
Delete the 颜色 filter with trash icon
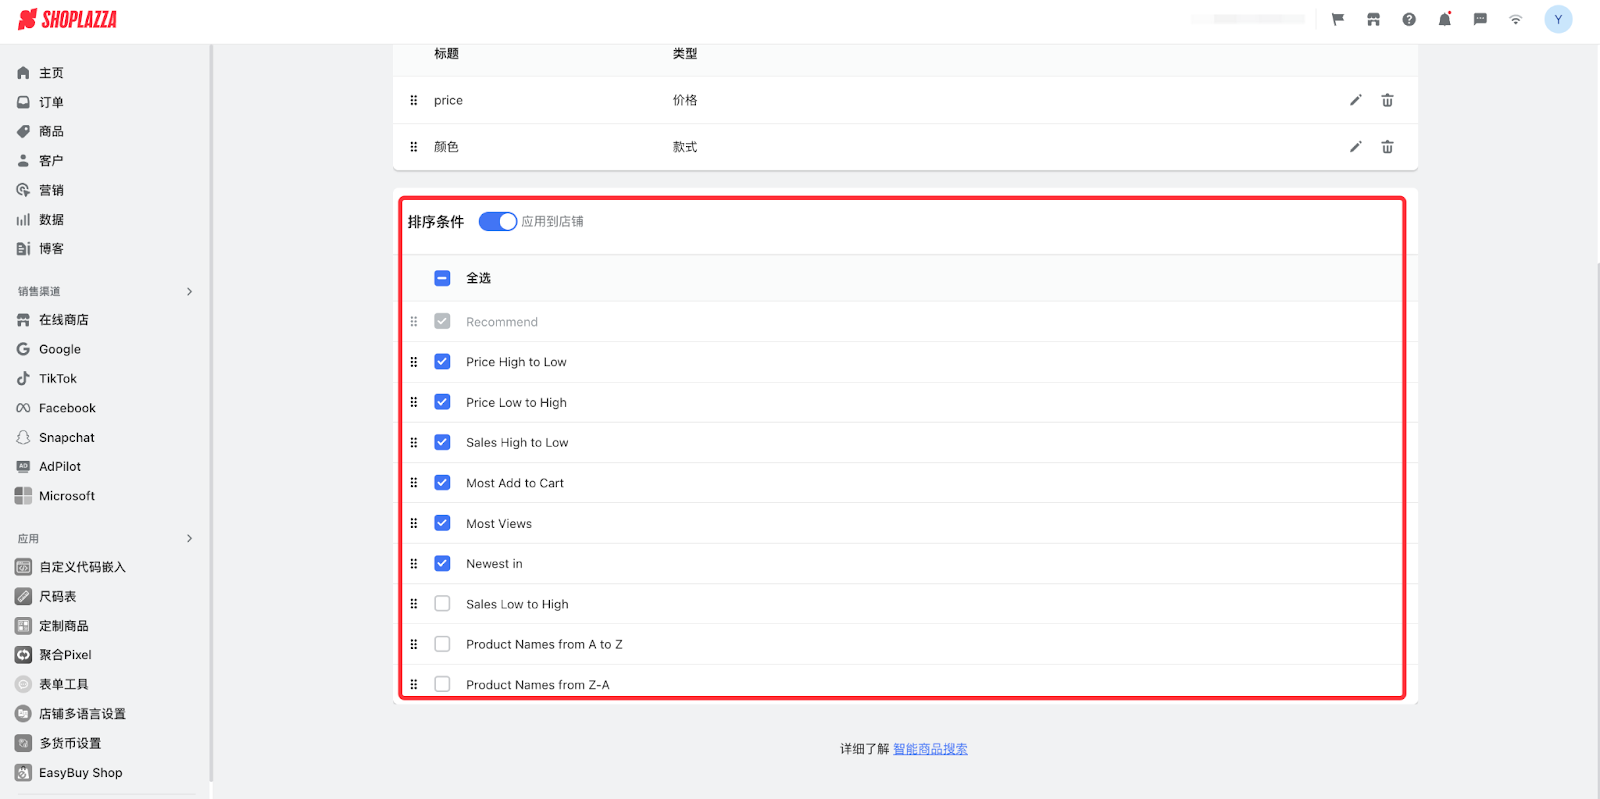pos(1387,147)
